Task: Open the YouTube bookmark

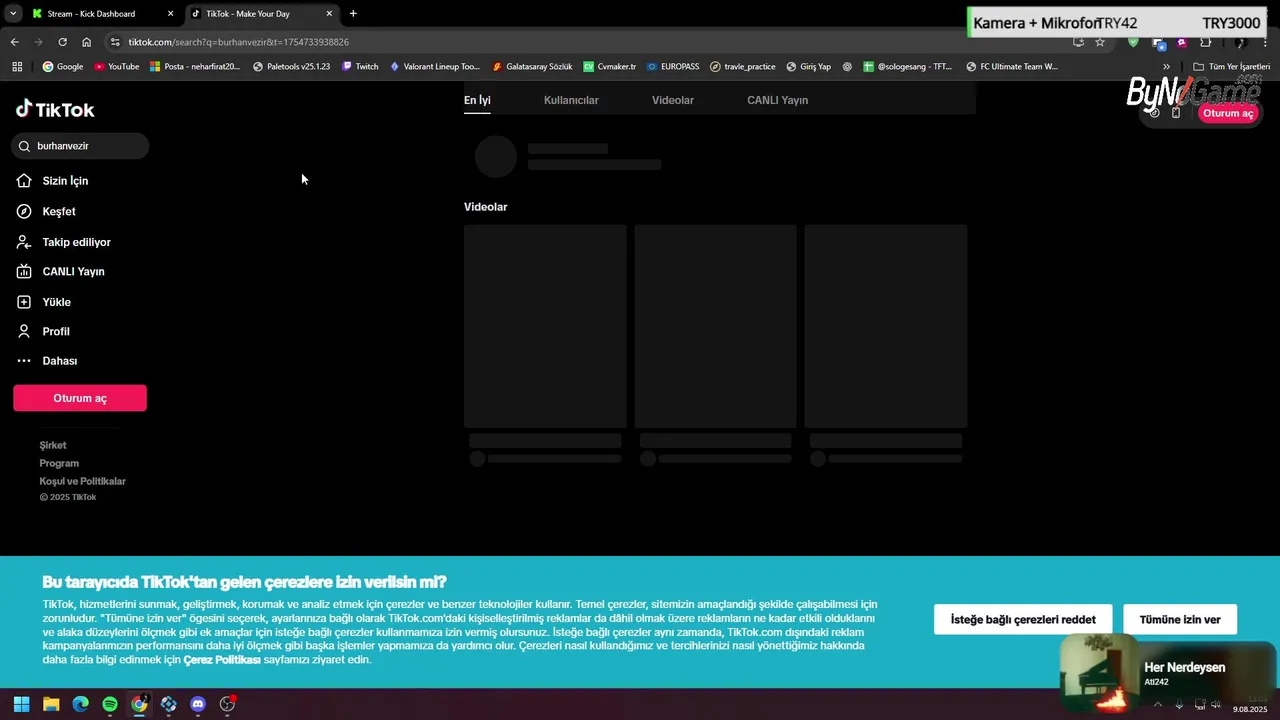Action: (x=116, y=67)
